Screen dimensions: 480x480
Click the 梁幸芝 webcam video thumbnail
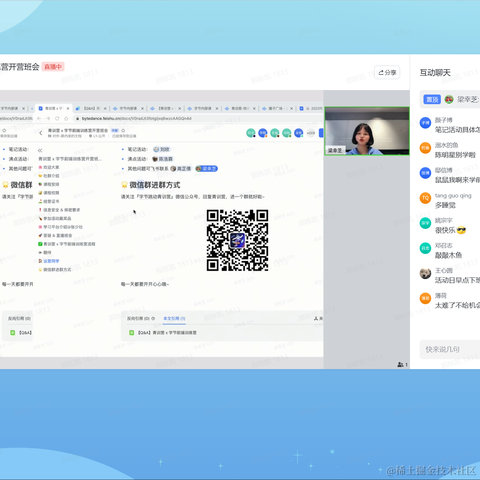[367, 131]
